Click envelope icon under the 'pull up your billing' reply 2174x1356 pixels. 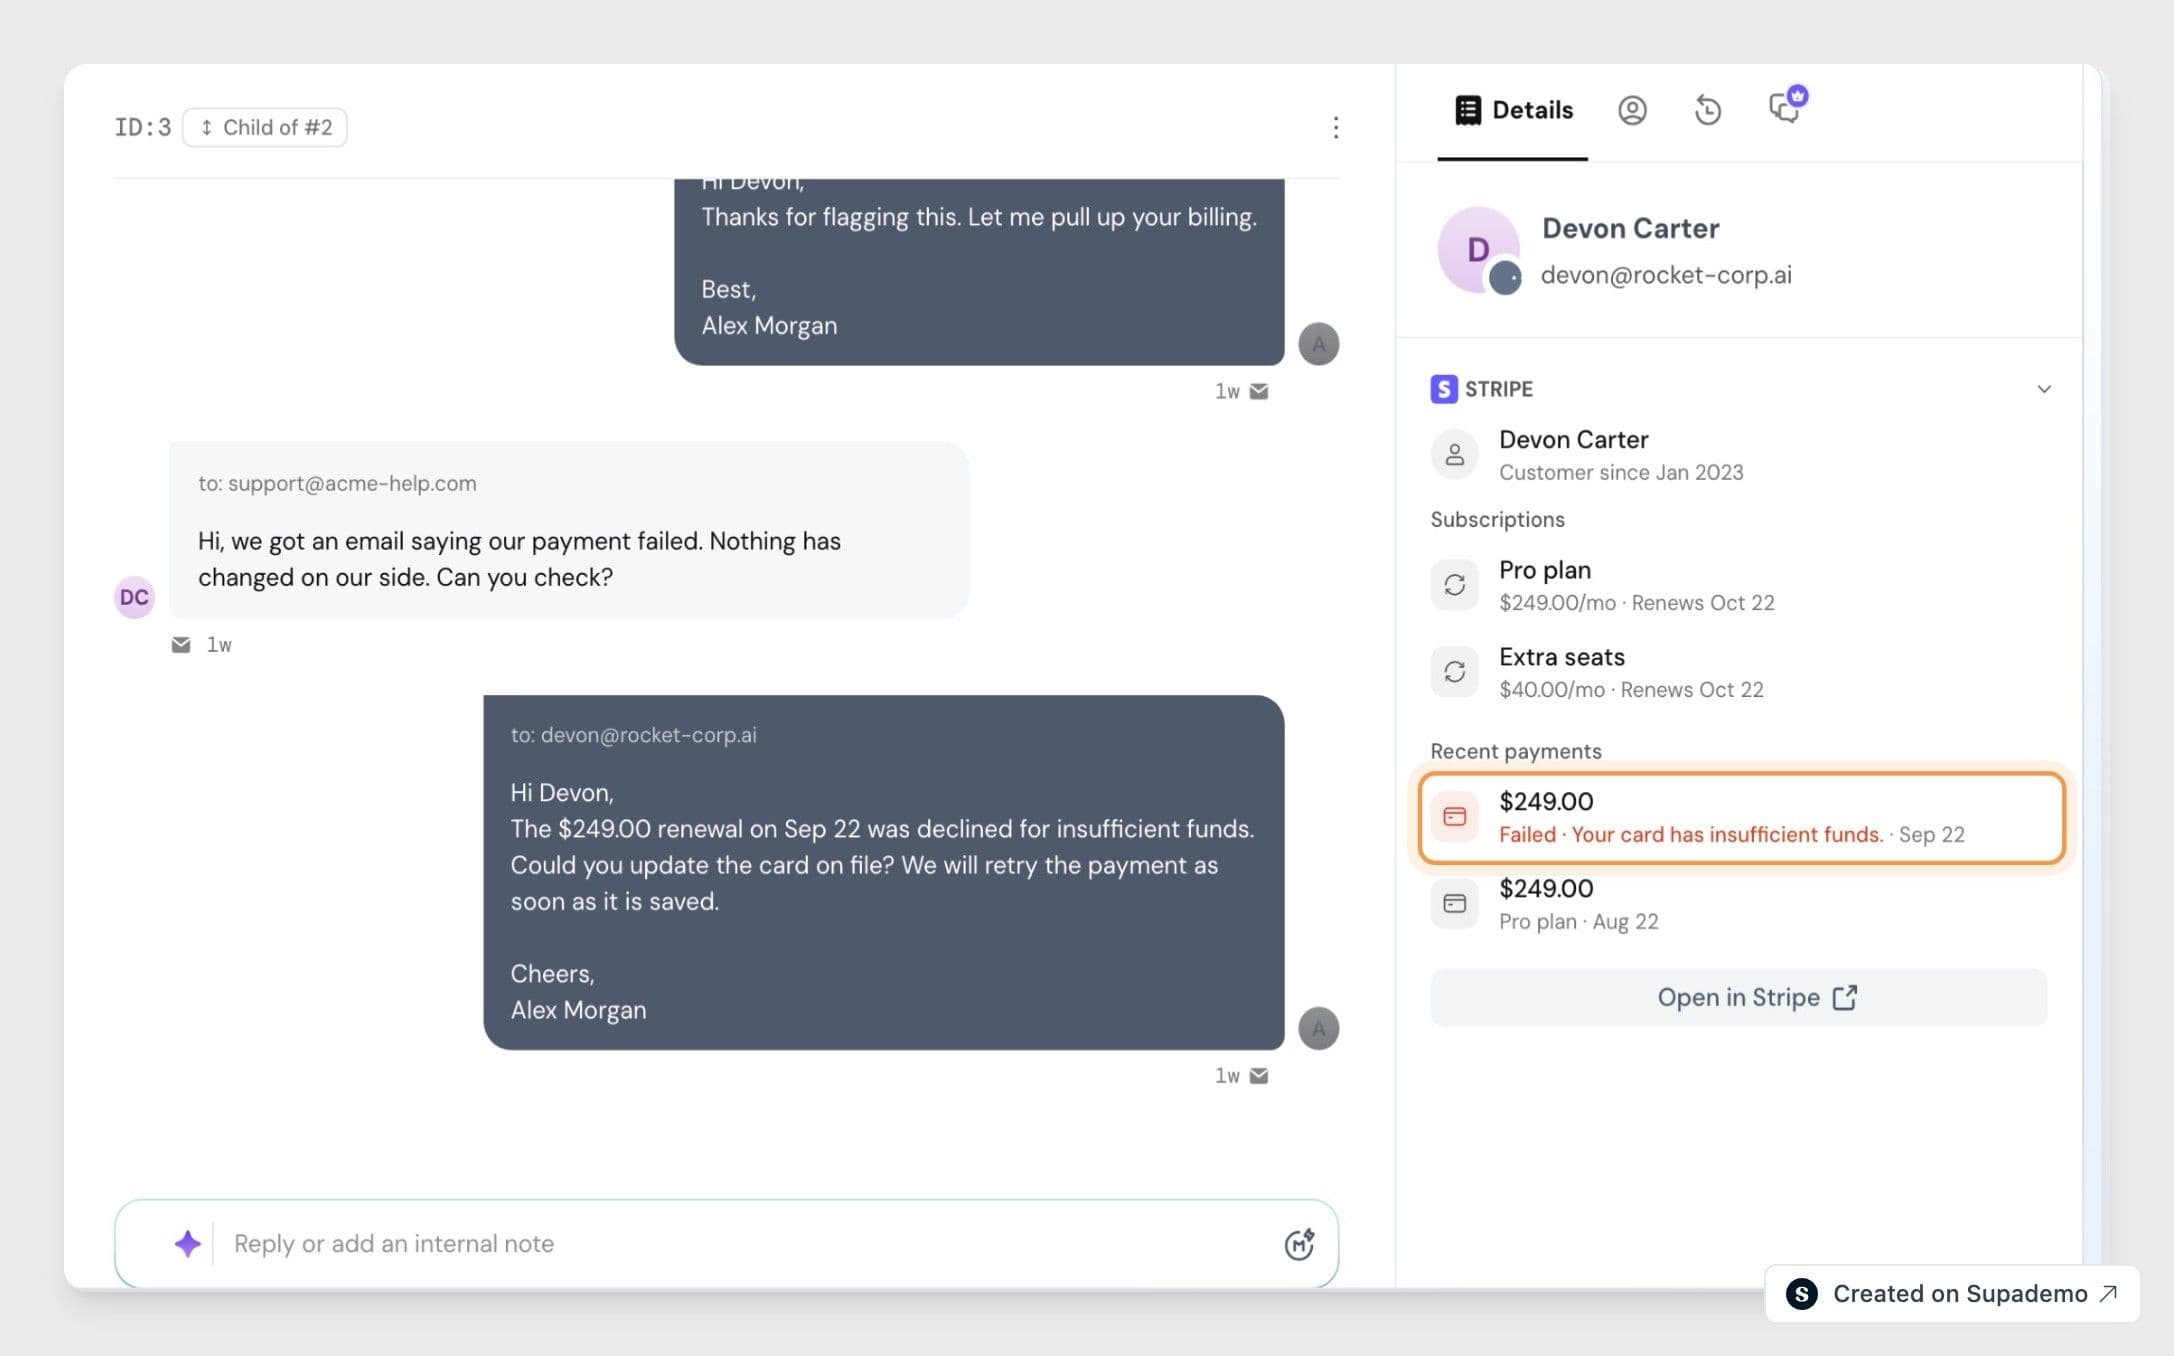point(1259,391)
